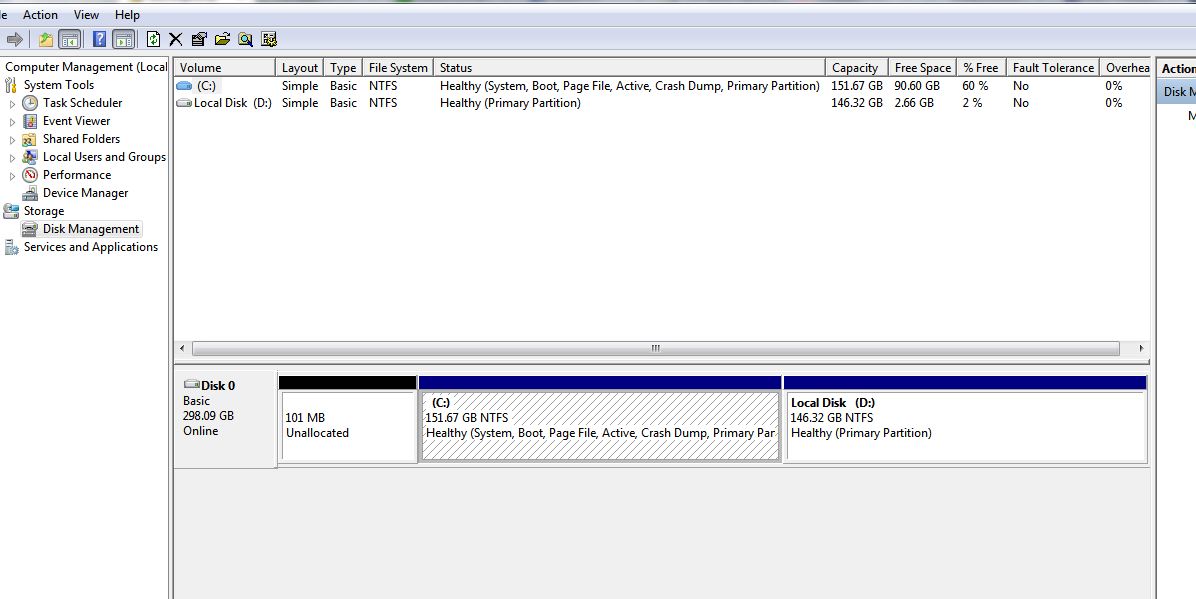
Task: Click the volume list scrollbar left arrow
Action: coord(182,348)
